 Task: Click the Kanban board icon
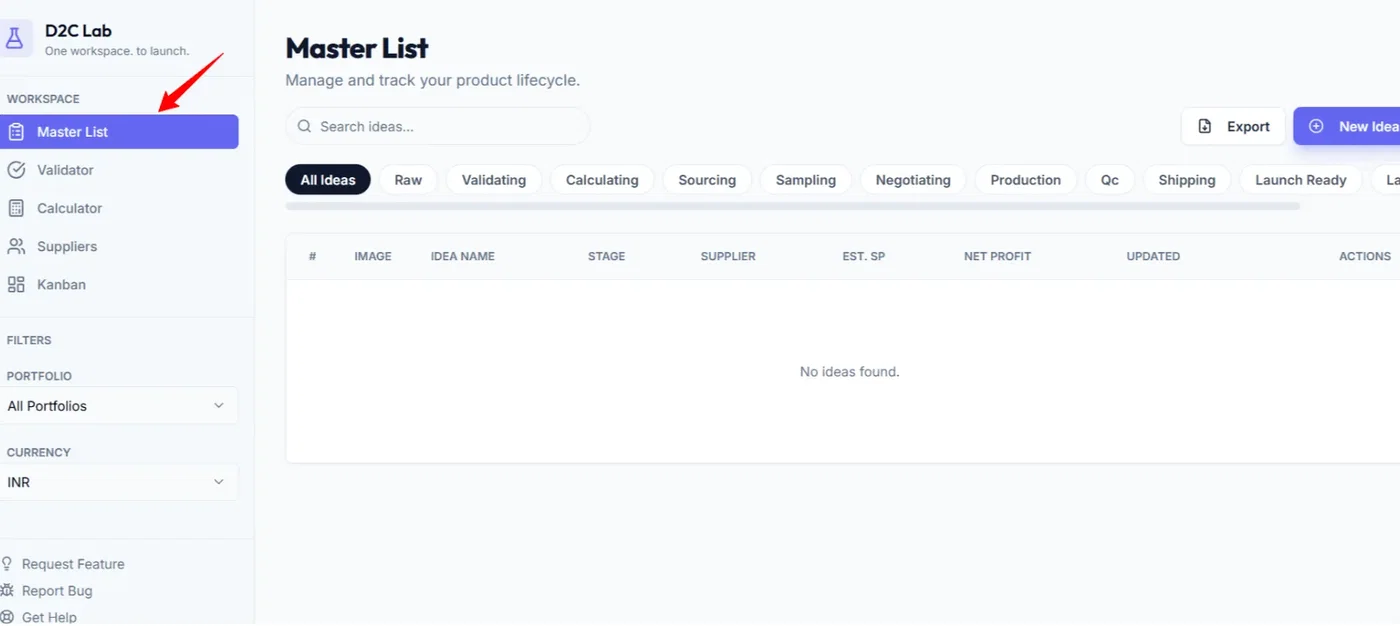16,284
